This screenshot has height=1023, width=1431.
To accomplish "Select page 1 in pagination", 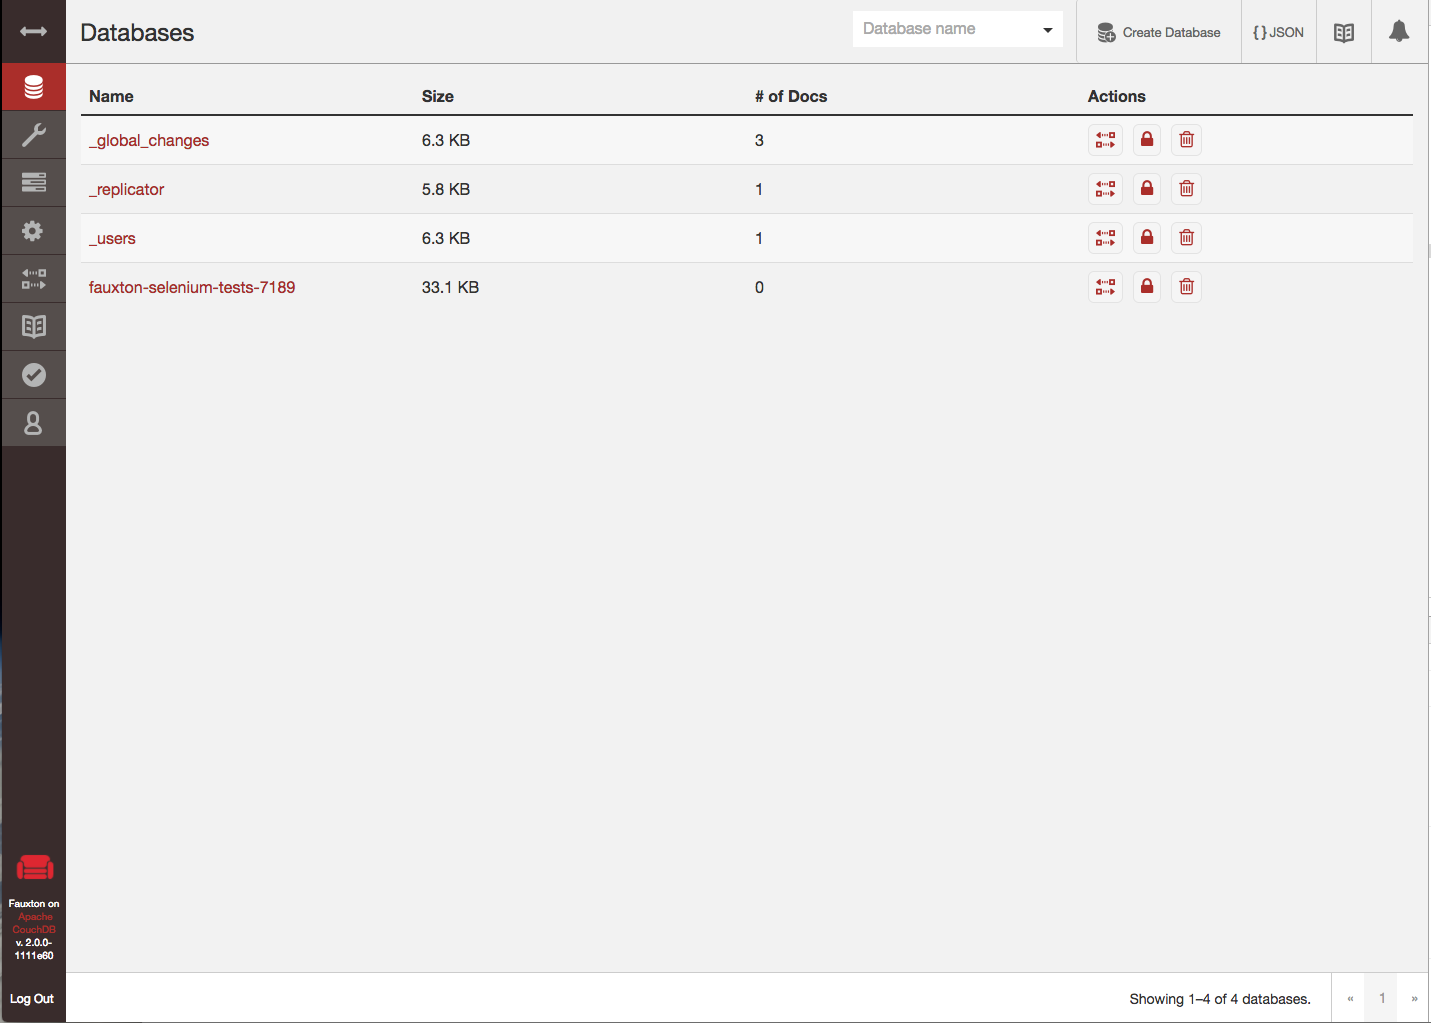I will click(1382, 998).
